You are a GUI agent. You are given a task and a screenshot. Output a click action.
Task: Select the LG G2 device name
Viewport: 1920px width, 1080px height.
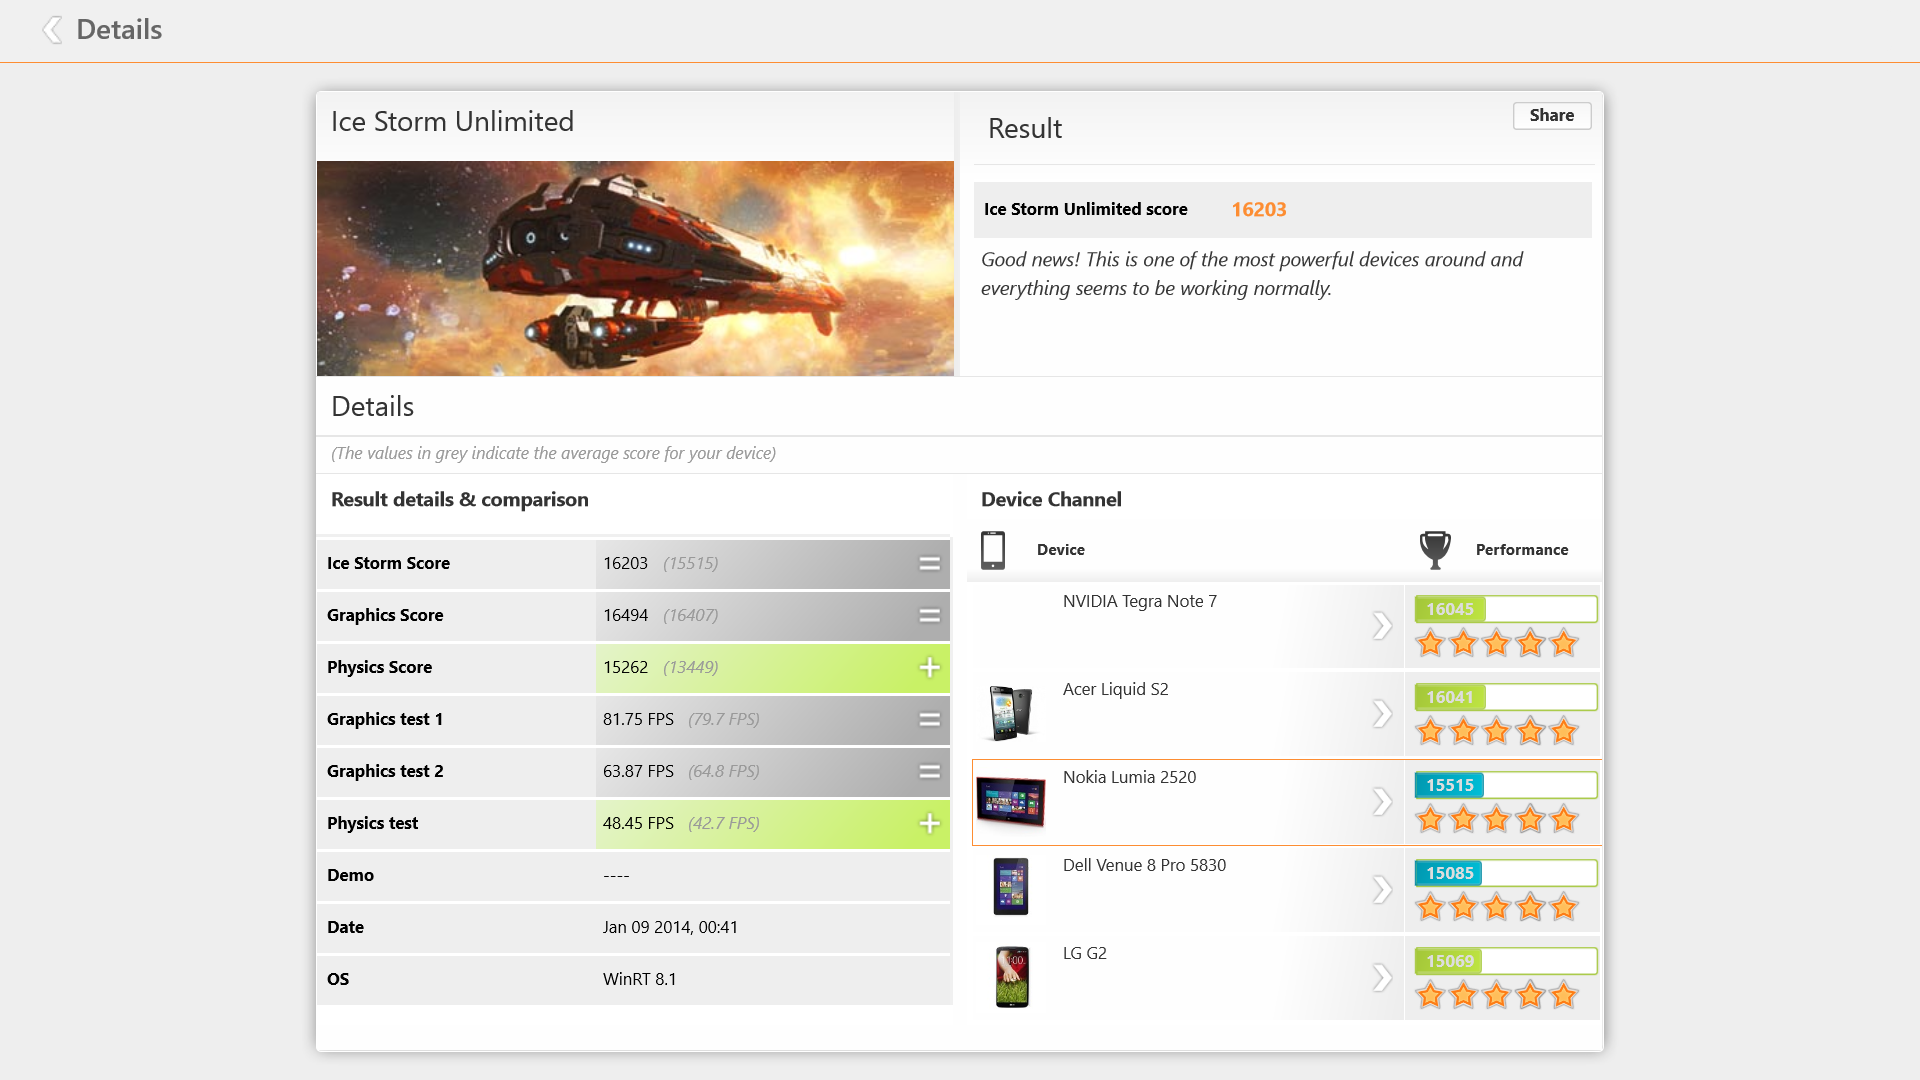(1084, 953)
